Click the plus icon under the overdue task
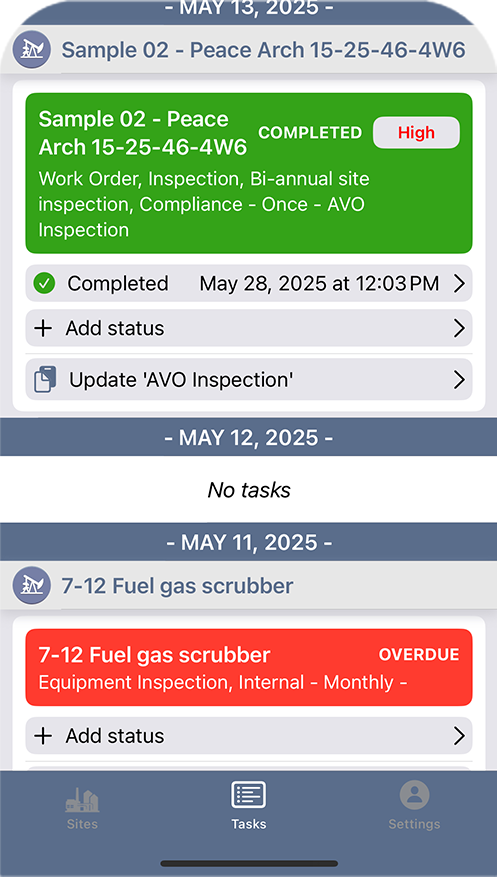 (x=43, y=736)
